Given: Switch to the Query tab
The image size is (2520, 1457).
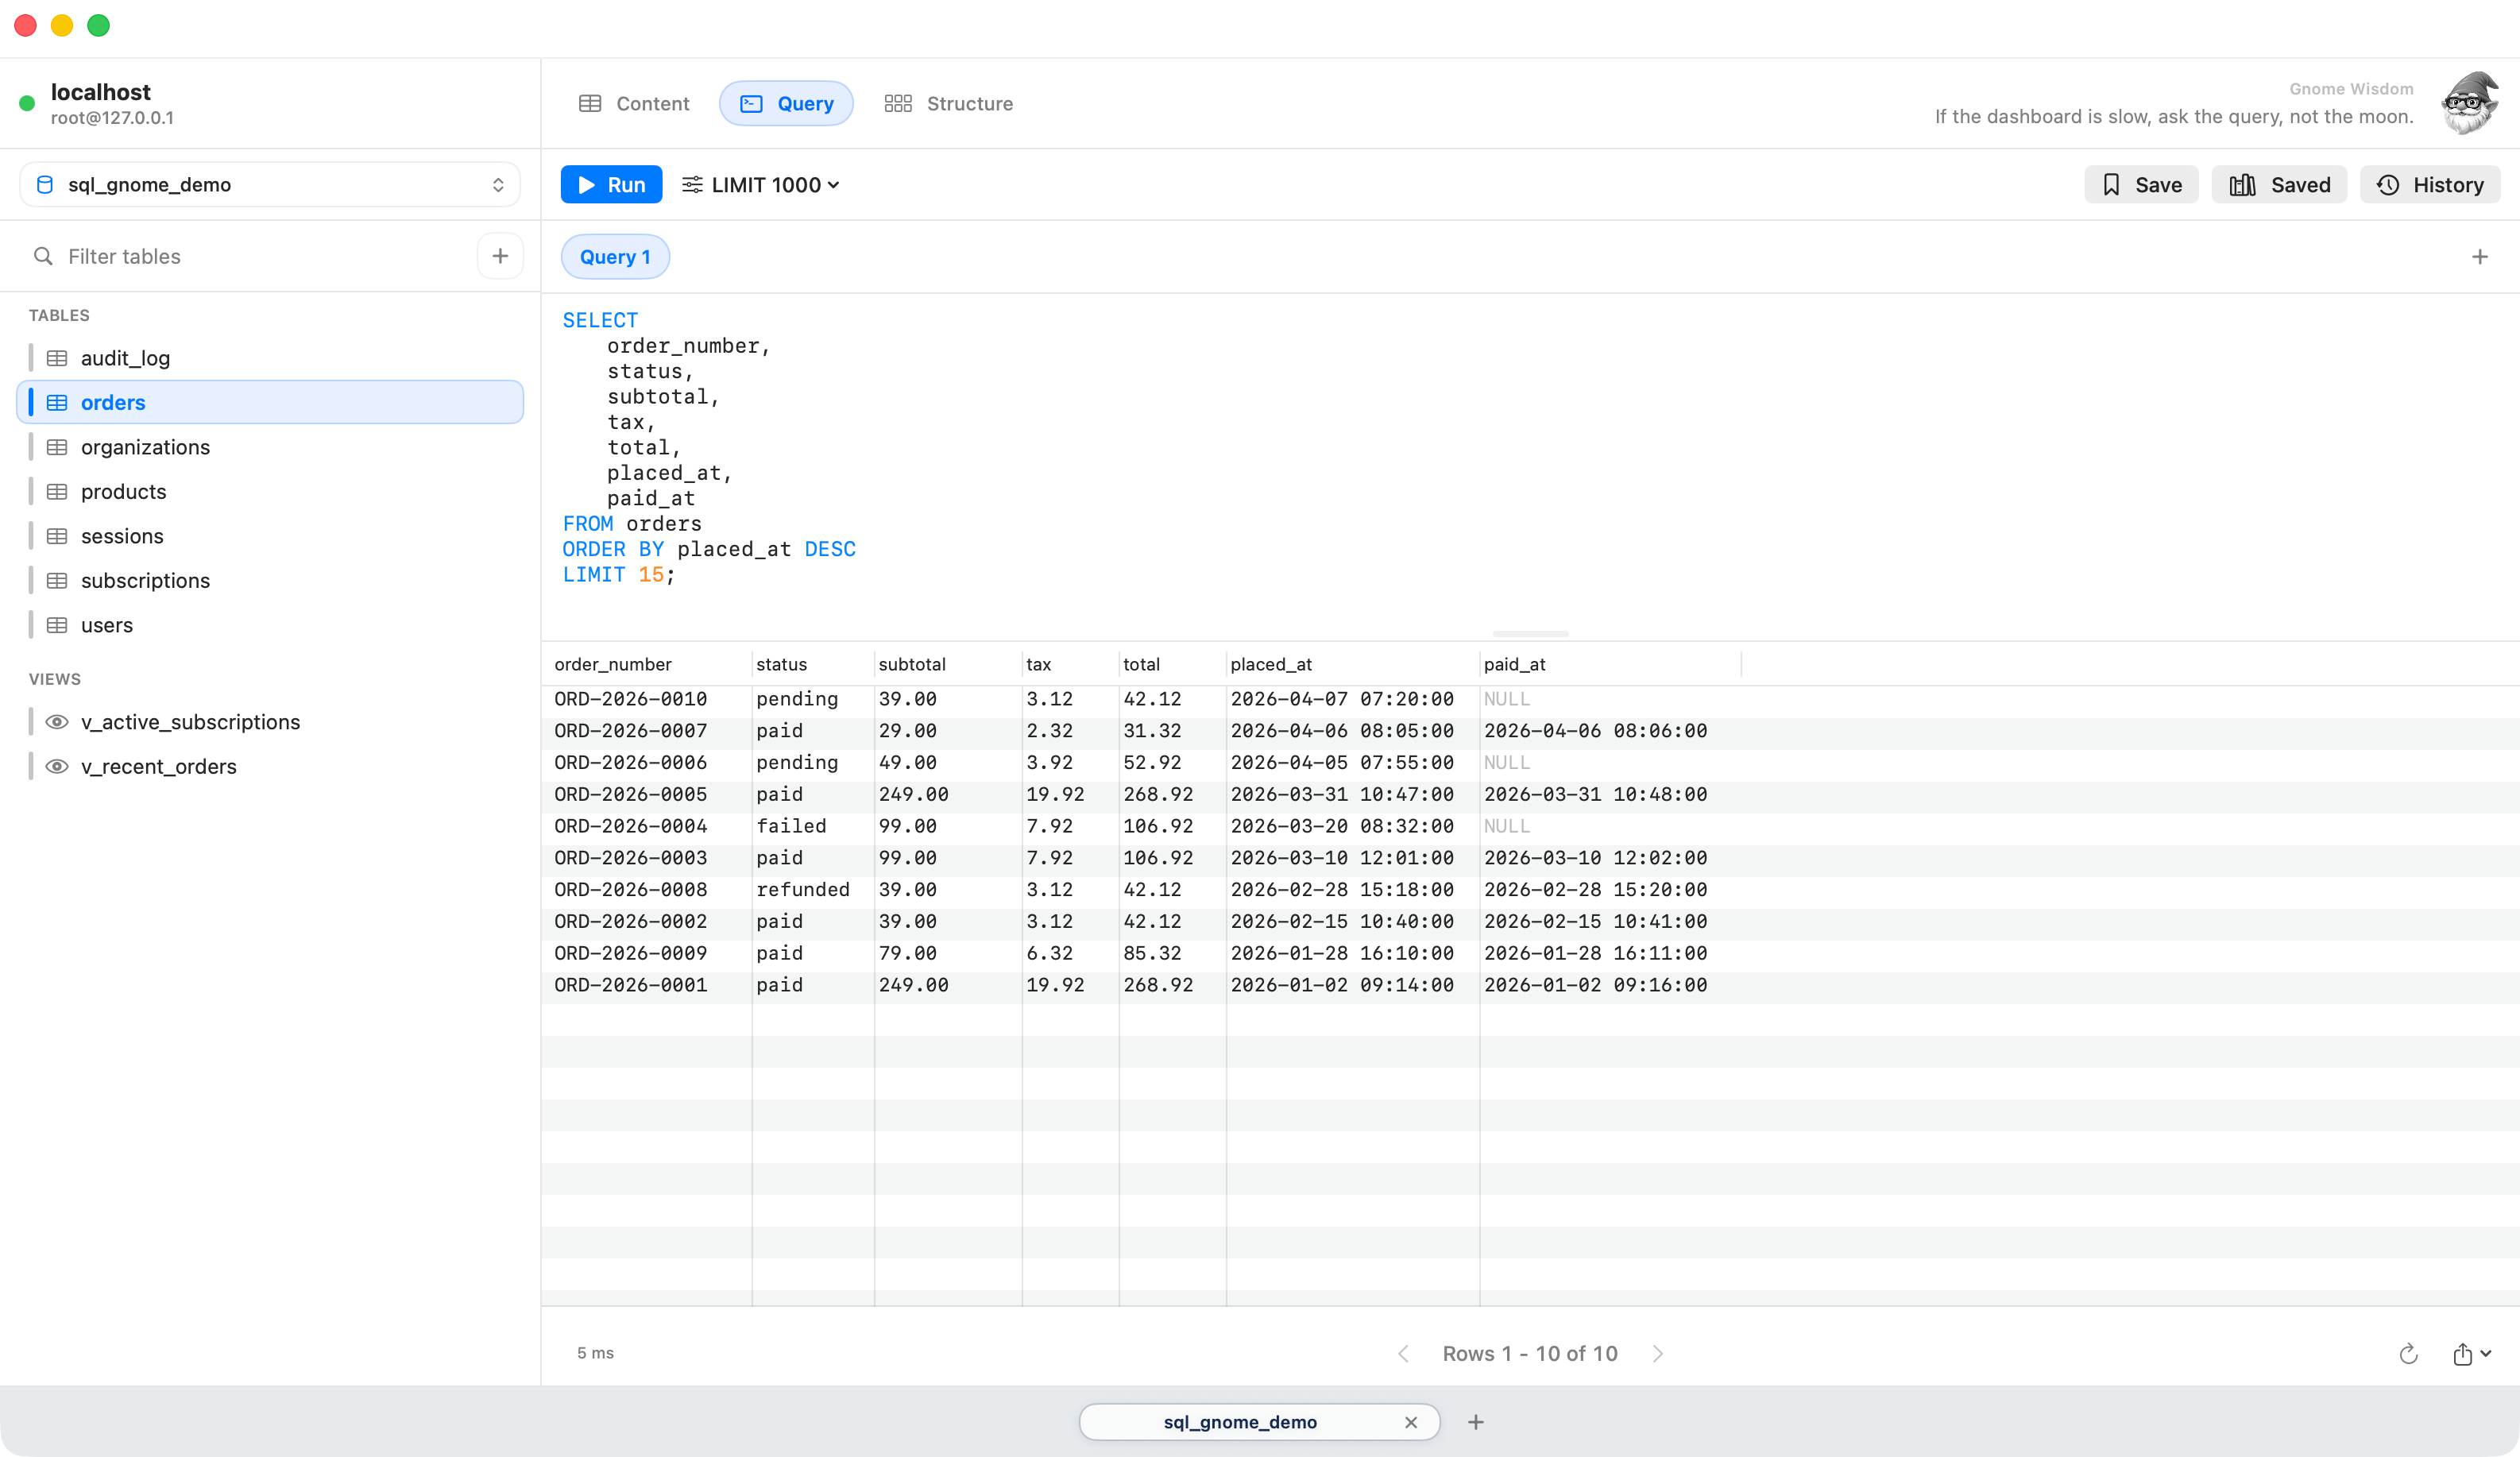Looking at the screenshot, I should click(x=786, y=104).
